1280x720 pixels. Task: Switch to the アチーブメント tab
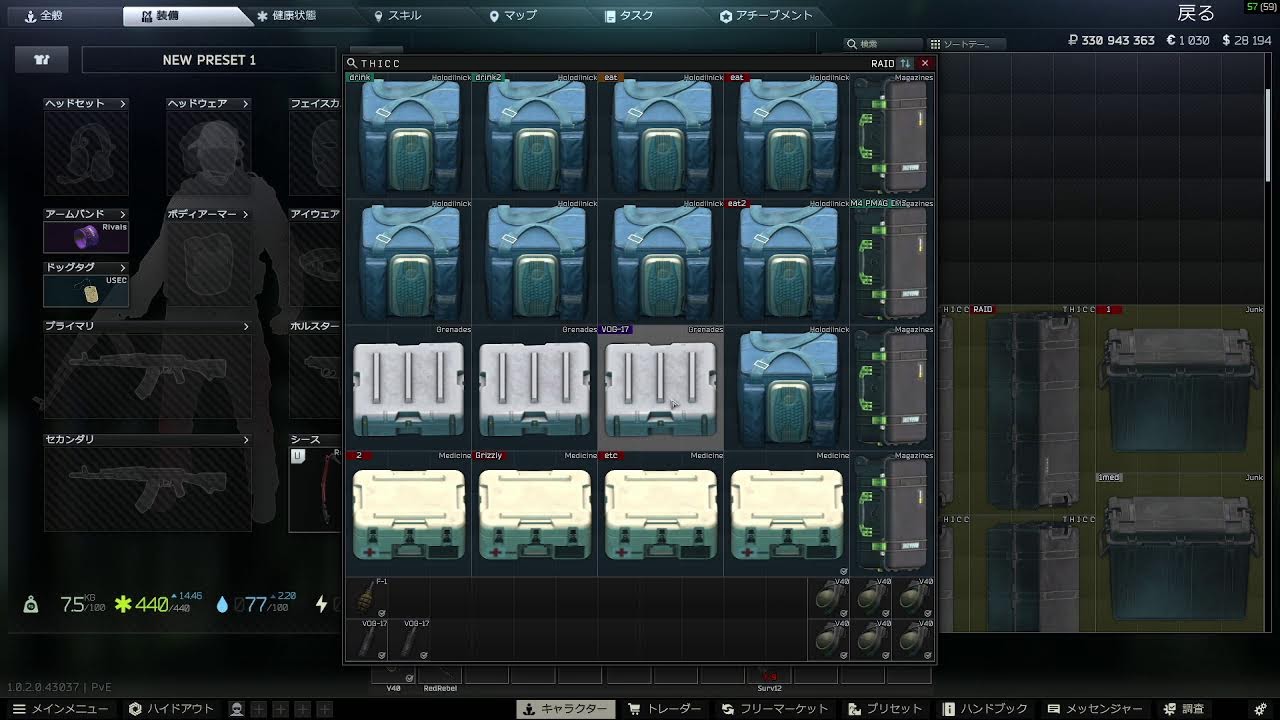coord(767,16)
